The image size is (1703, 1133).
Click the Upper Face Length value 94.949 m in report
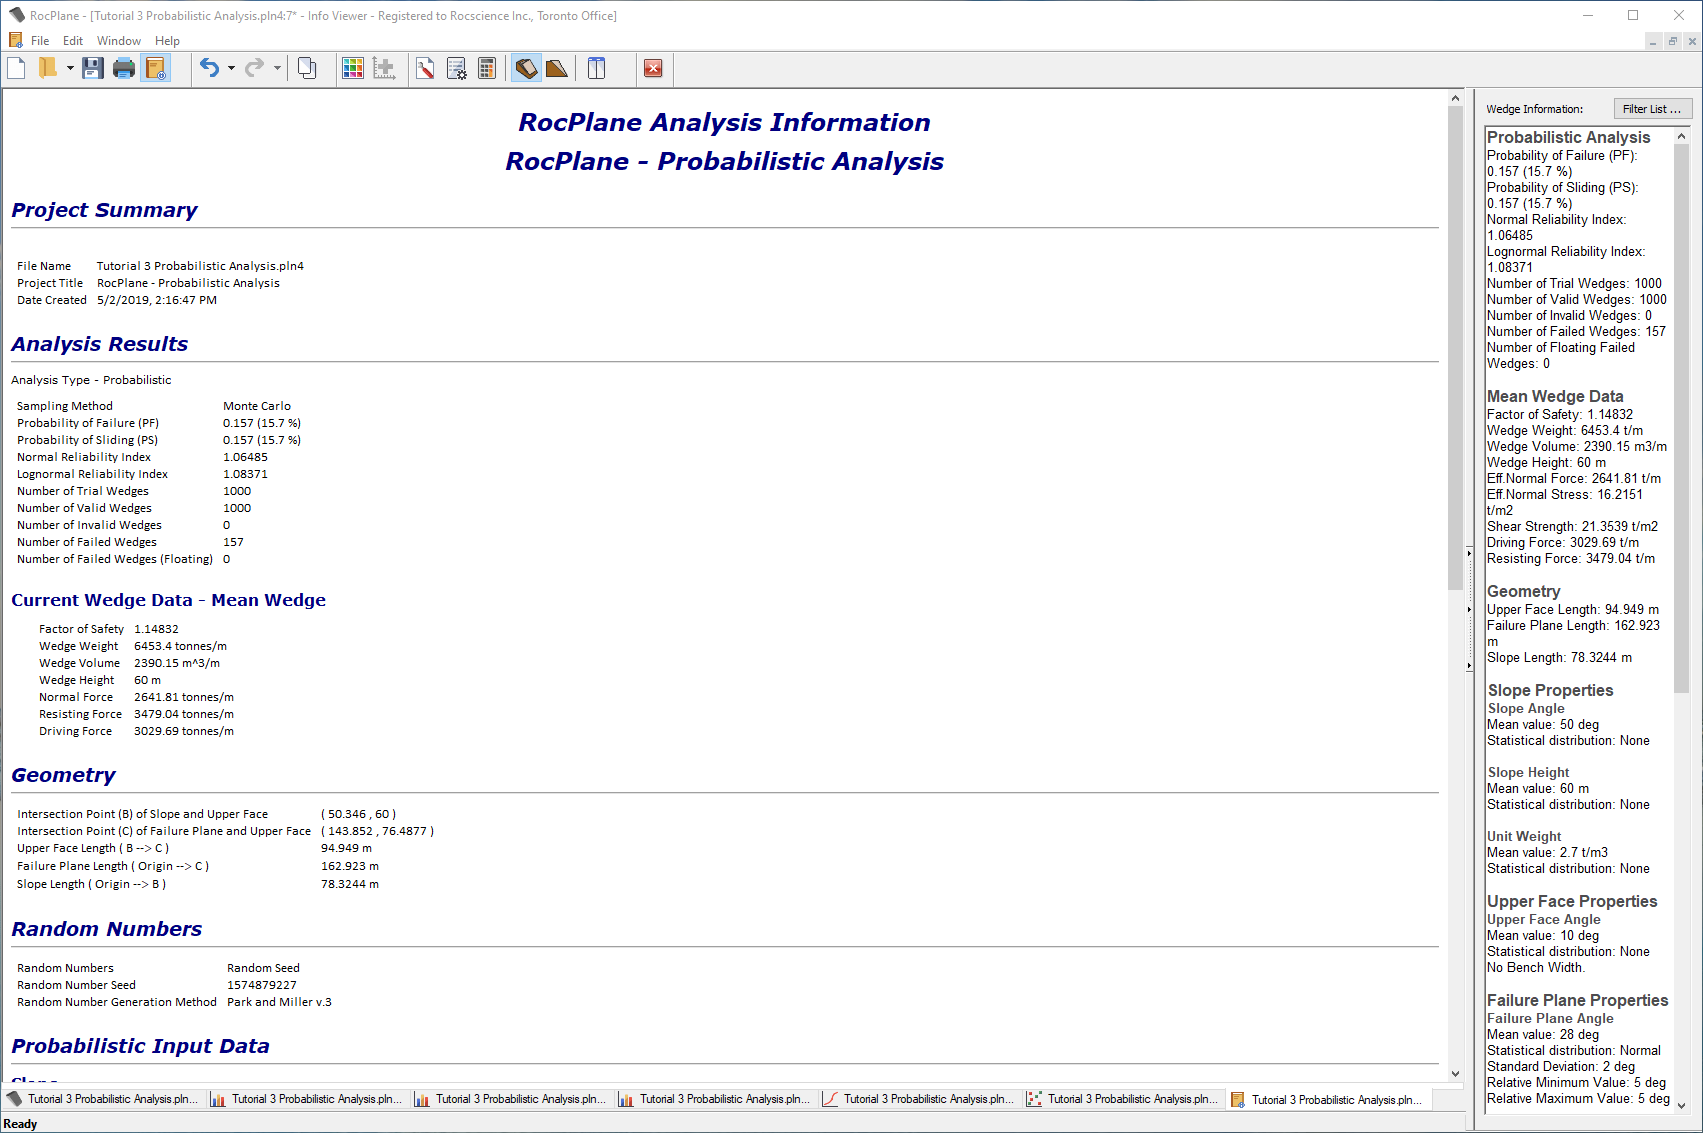(346, 848)
